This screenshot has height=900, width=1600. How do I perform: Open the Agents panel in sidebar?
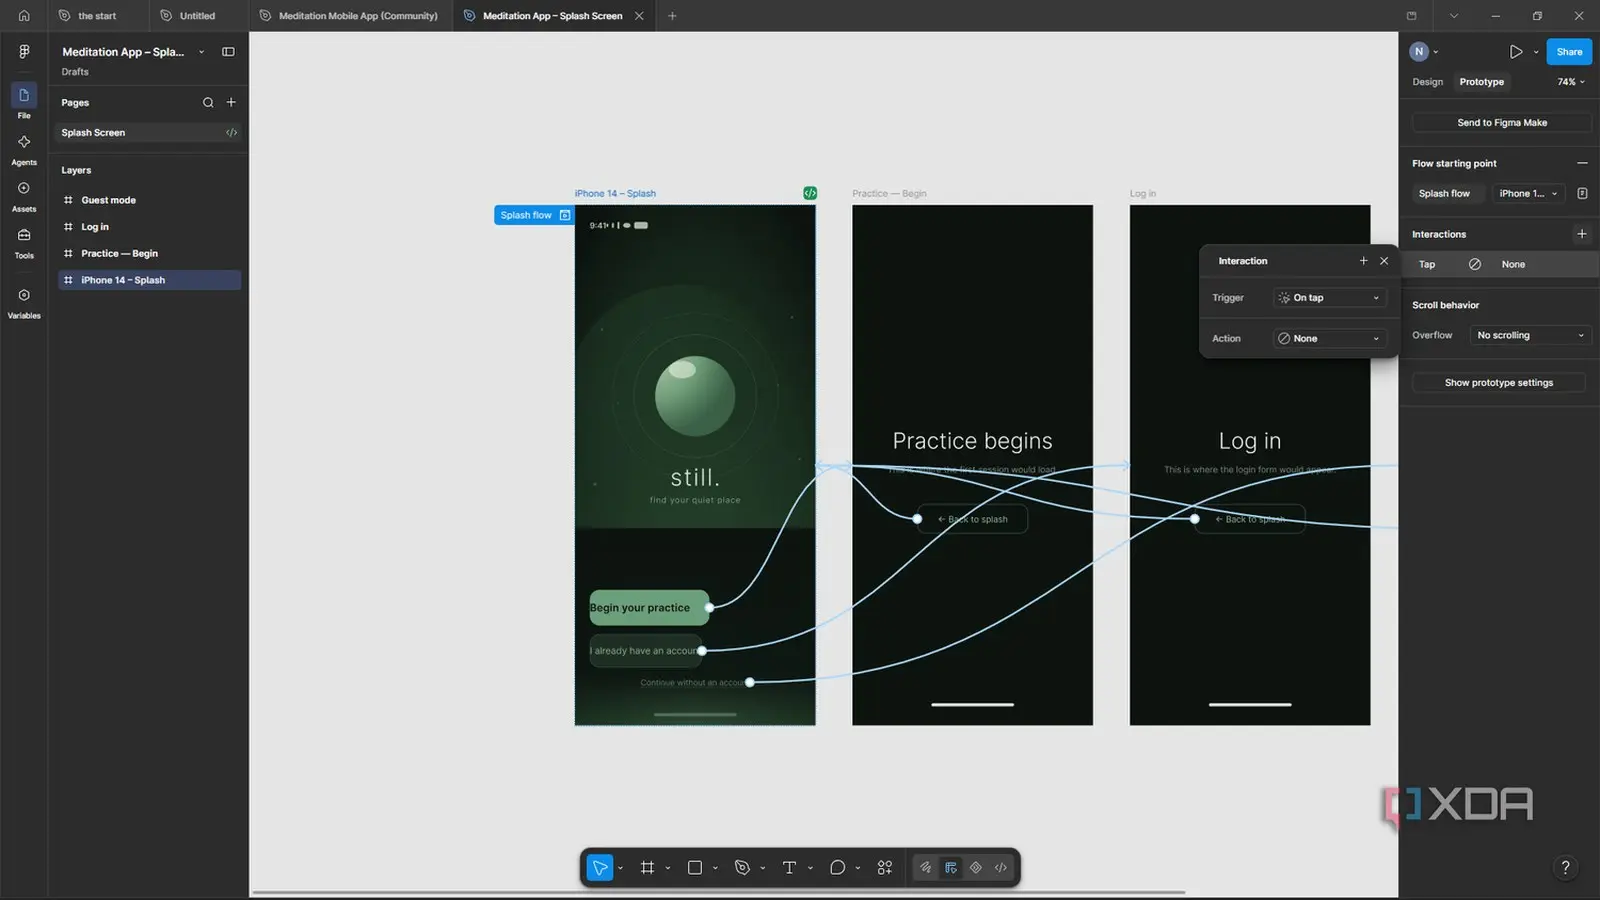click(24, 148)
